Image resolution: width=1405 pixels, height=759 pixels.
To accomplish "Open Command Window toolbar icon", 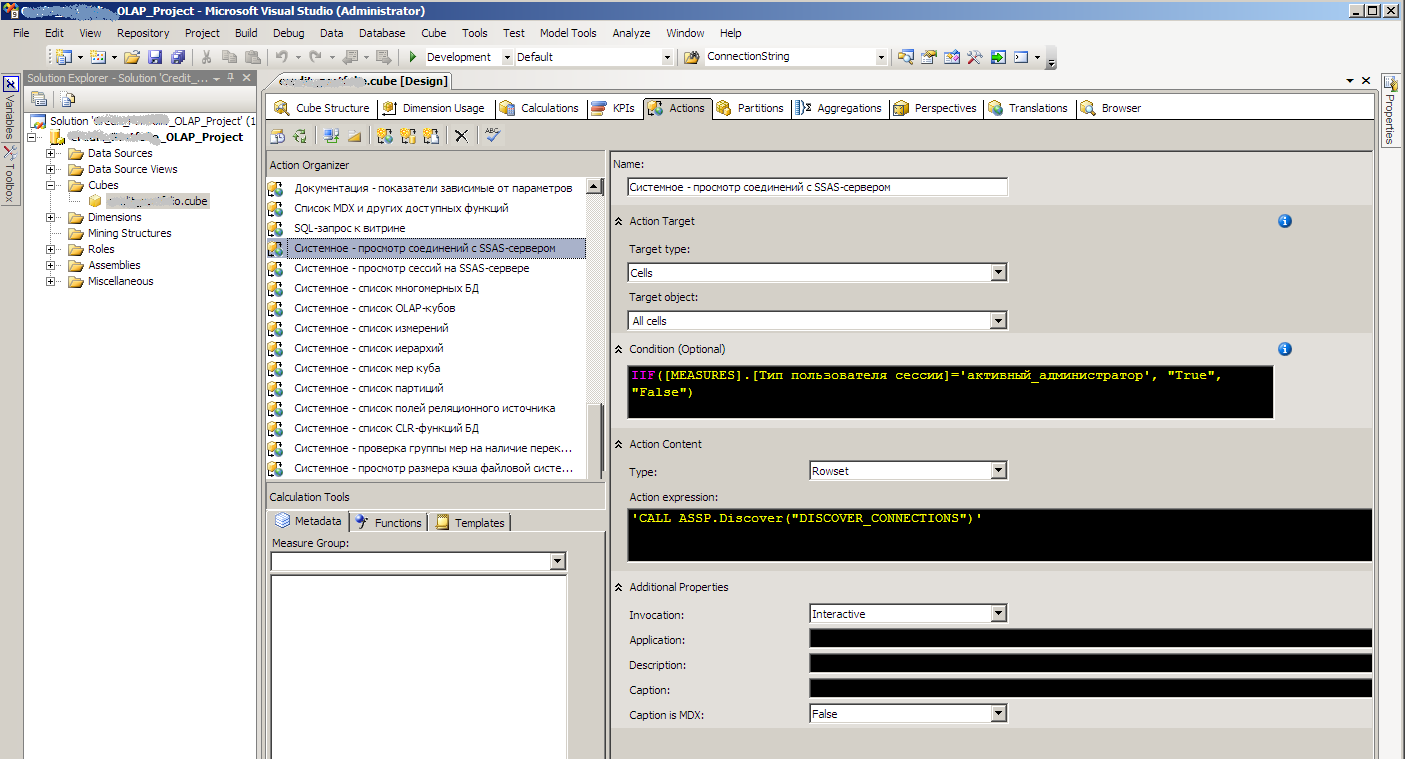I will pos(1021,58).
